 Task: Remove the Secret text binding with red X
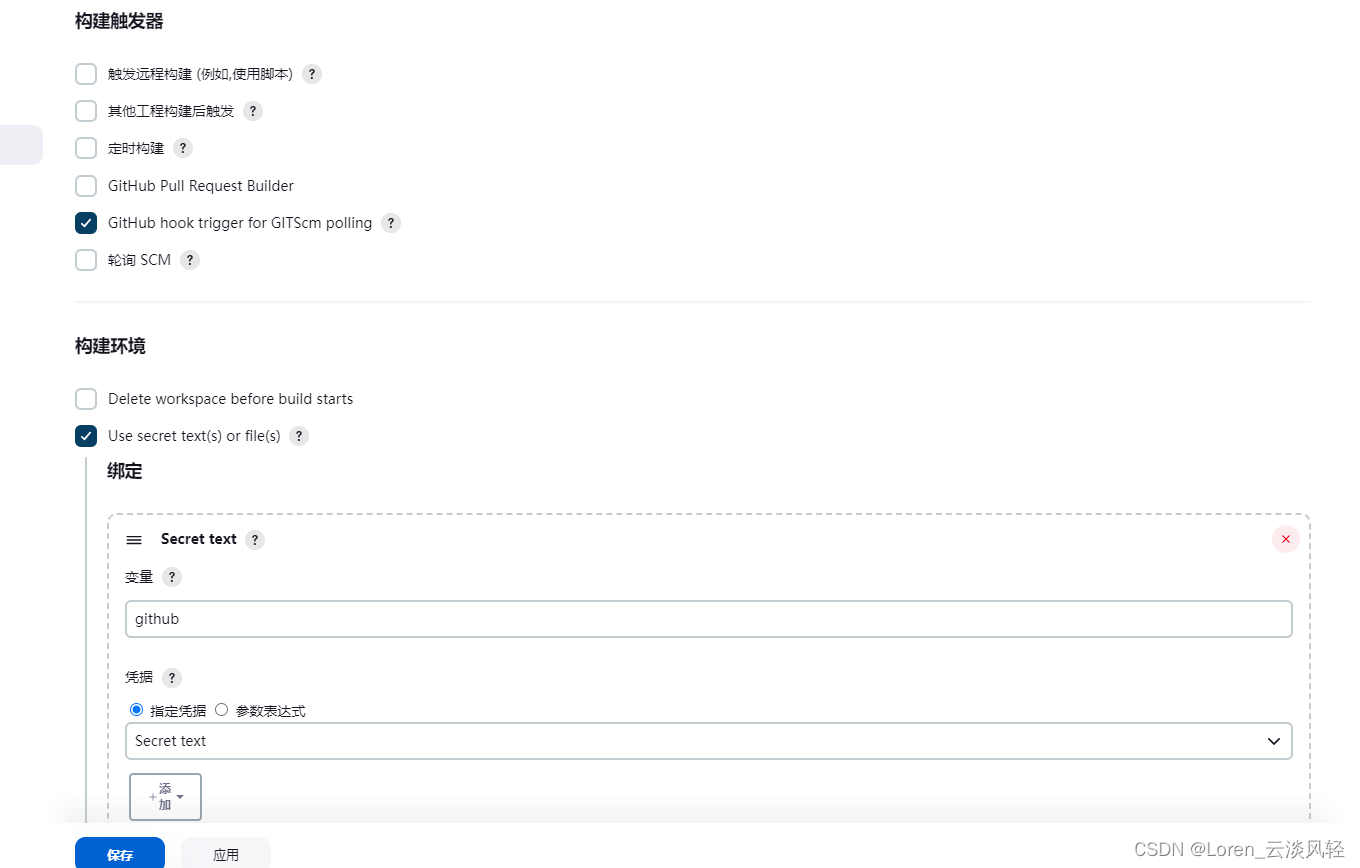click(x=1286, y=539)
